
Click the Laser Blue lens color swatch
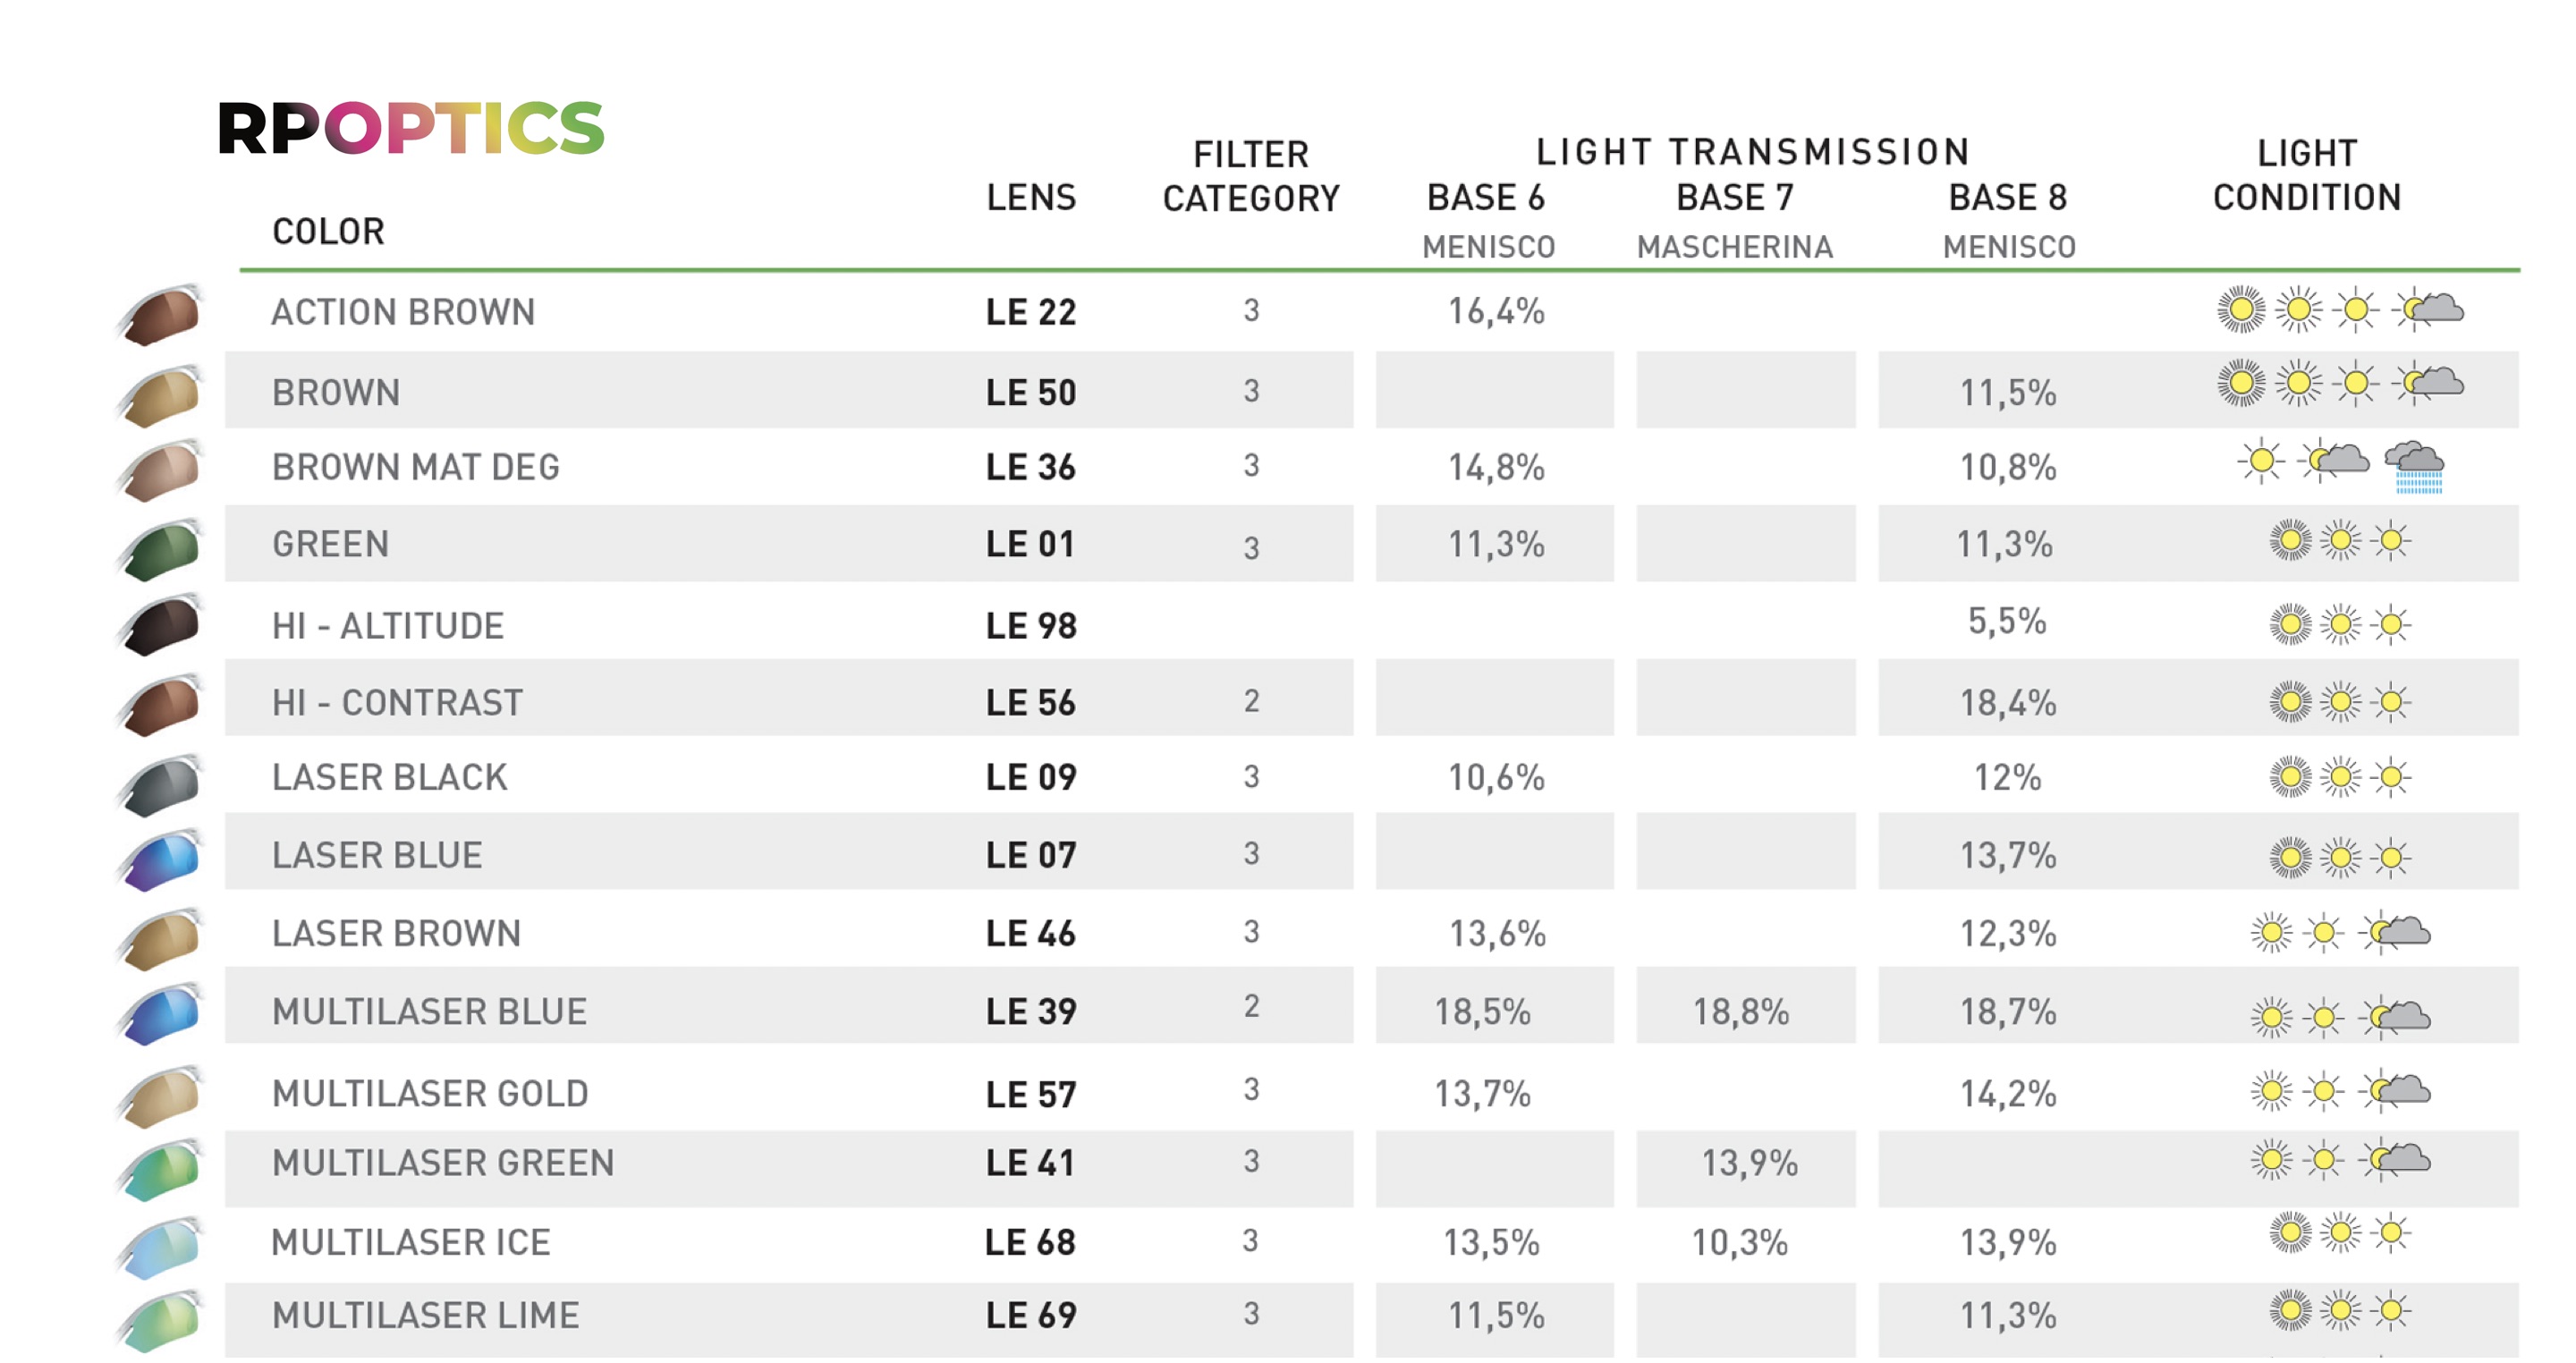pos(163,859)
